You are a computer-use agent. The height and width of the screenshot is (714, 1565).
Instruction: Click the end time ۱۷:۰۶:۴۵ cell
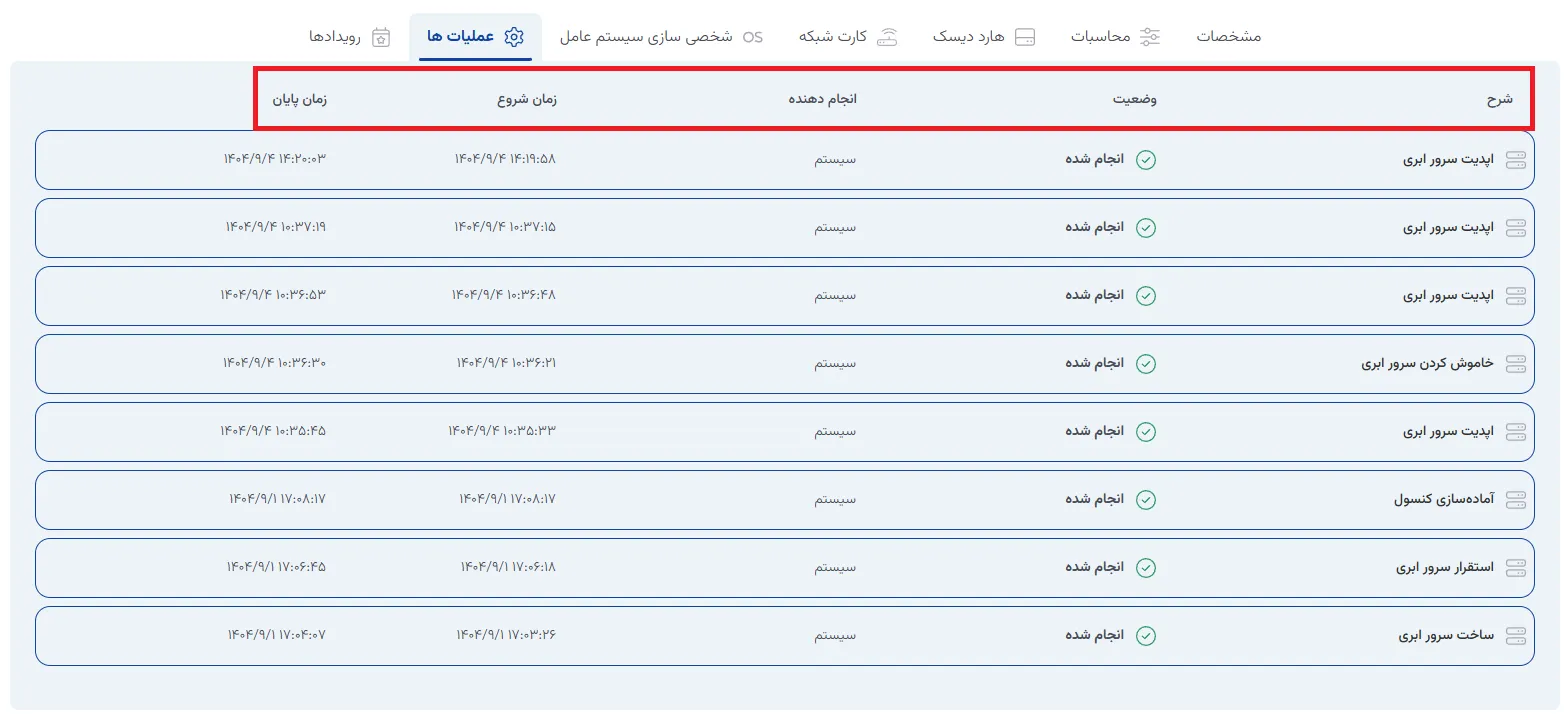coord(276,568)
